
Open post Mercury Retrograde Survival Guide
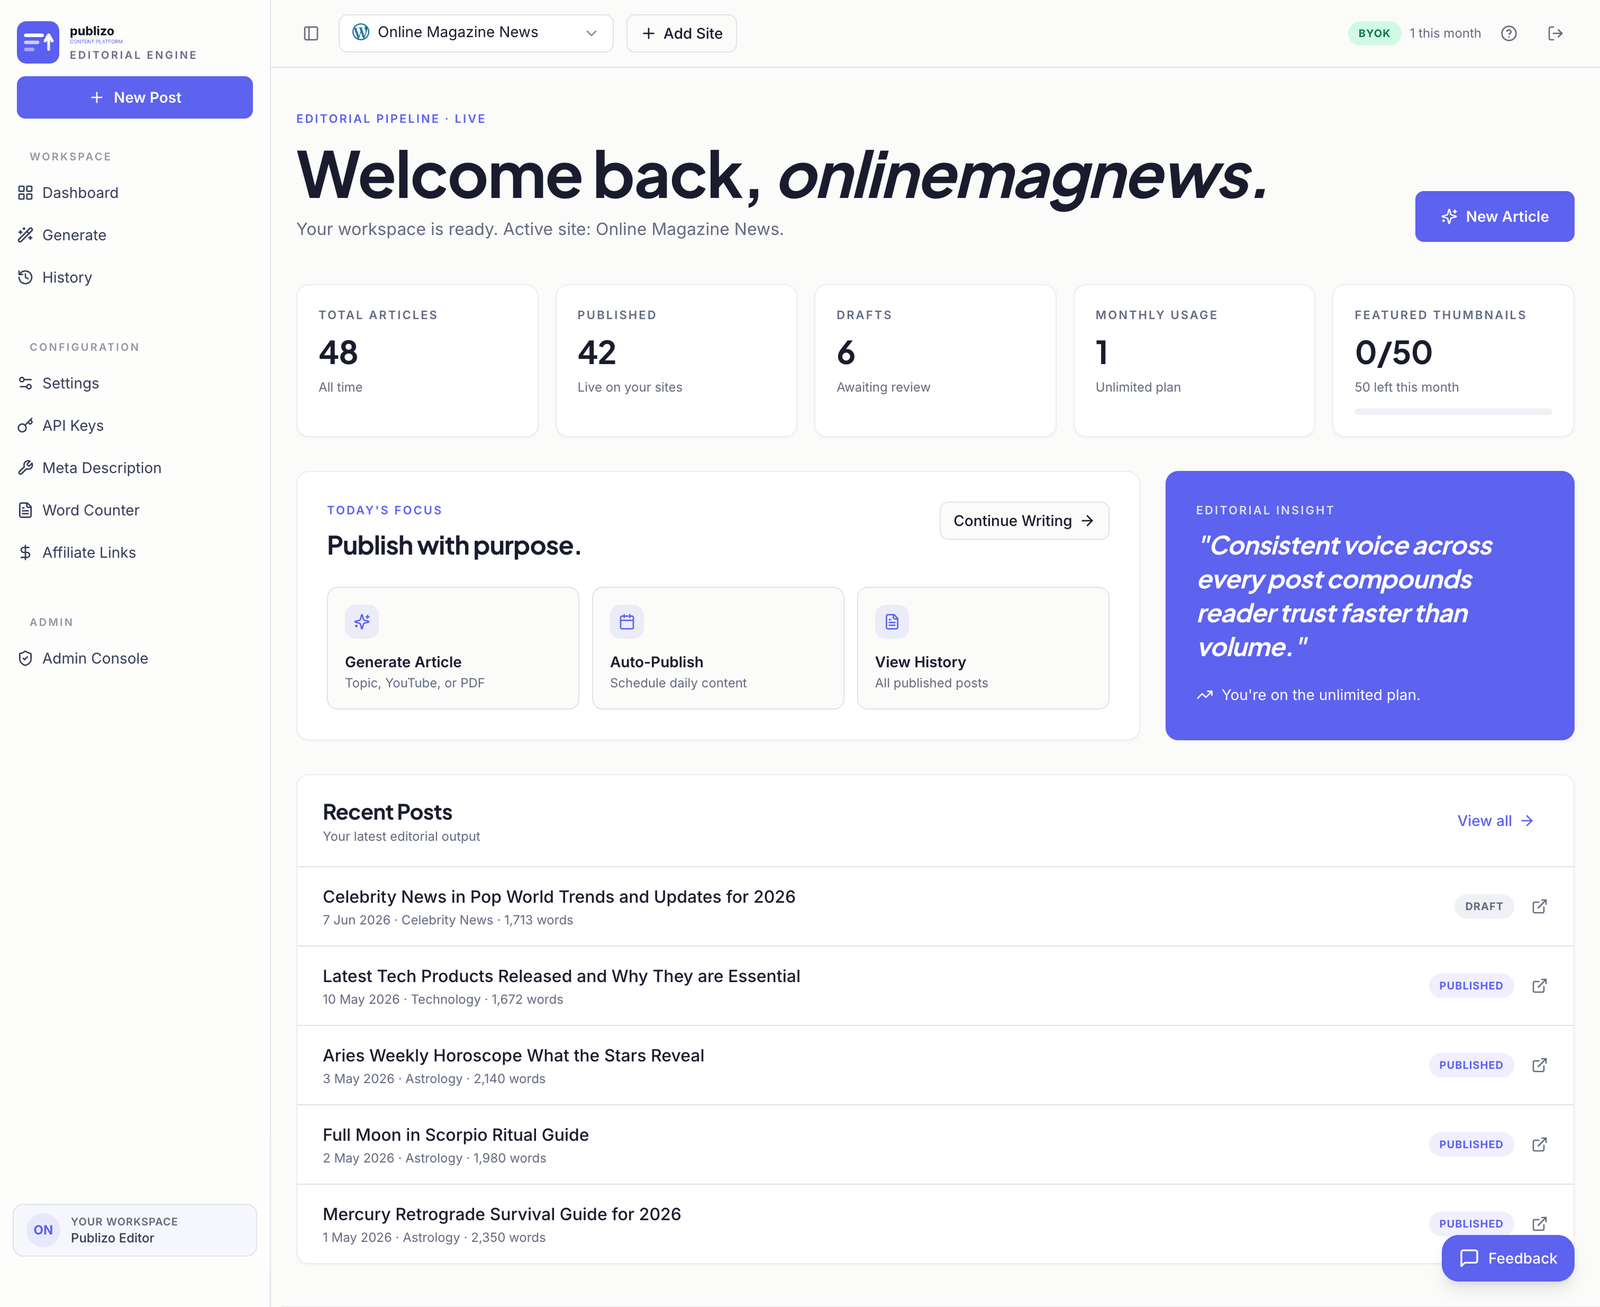pos(502,1214)
